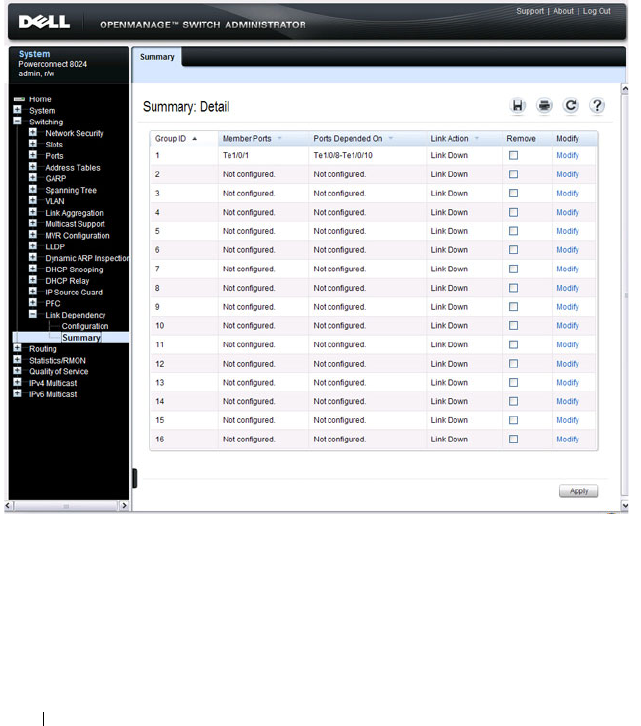The height and width of the screenshot is (726, 641).
Task: Check the Remove box for group 10
Action: (513, 325)
